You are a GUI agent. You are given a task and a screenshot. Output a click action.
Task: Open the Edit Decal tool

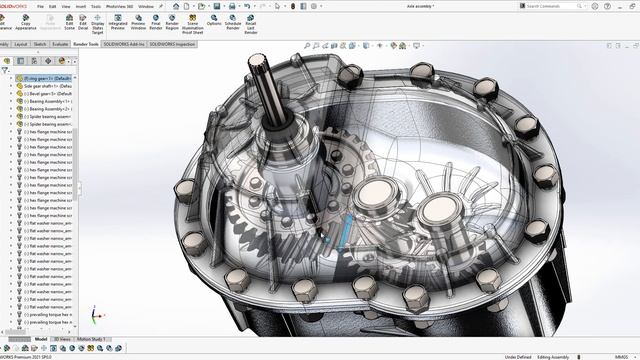coord(83,22)
